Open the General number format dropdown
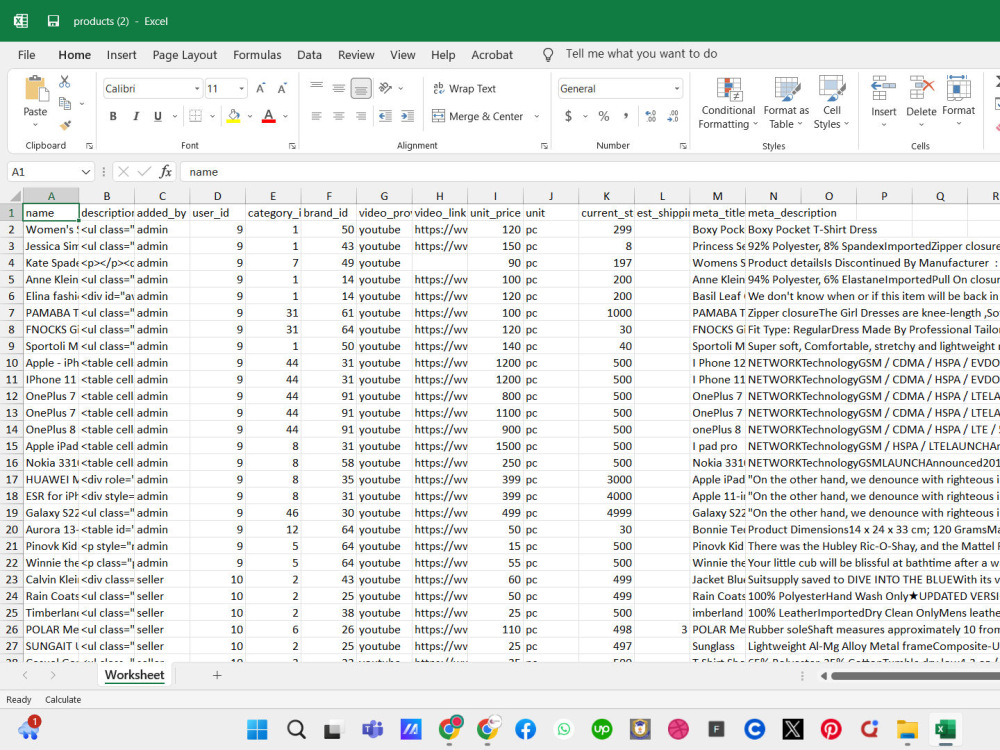Viewport: 1000px width, 750px height. [677, 89]
